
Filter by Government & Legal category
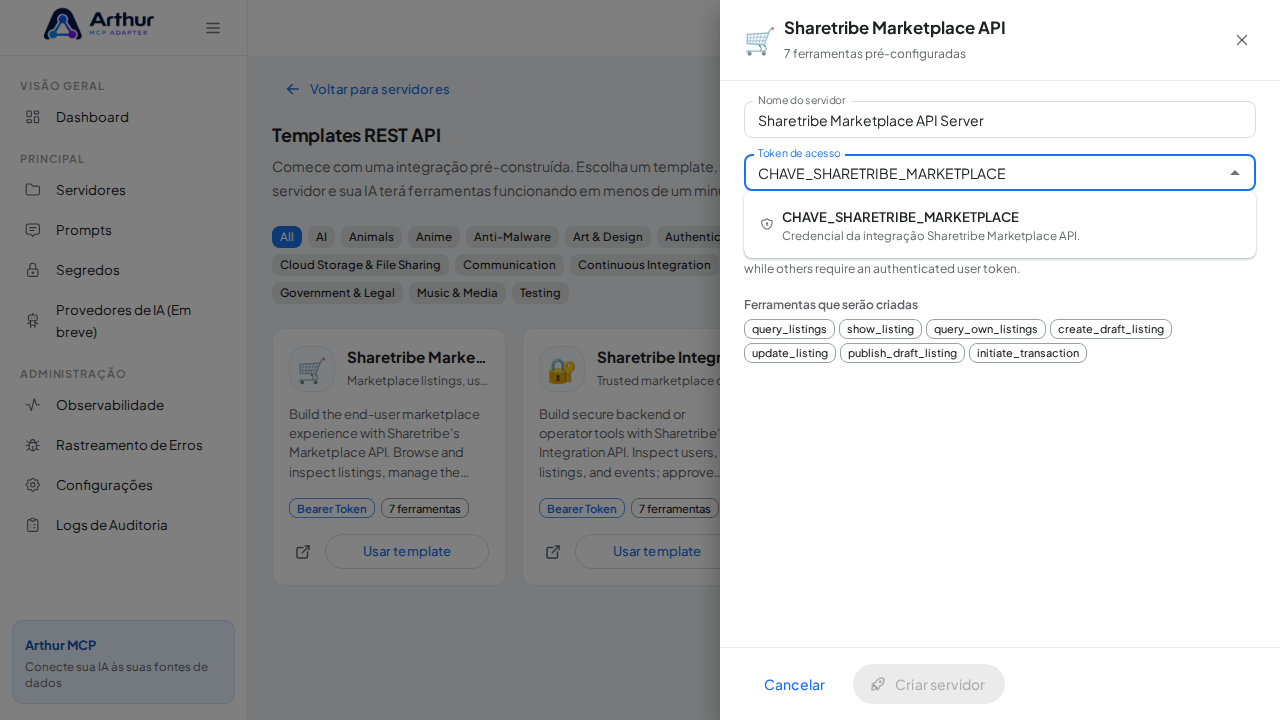[x=337, y=293]
